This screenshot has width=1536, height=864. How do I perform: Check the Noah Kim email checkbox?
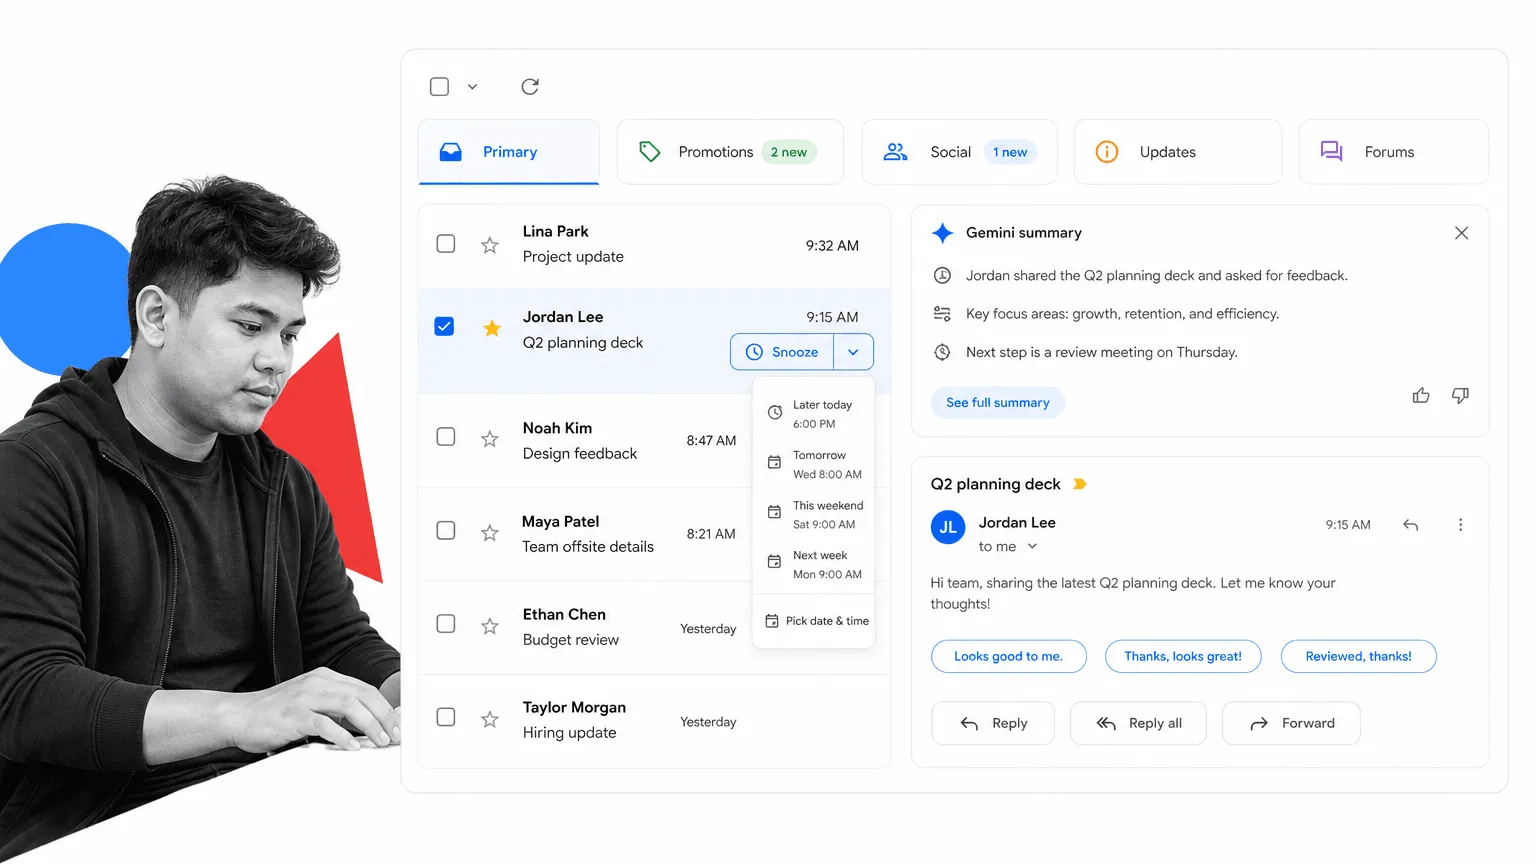pyautogui.click(x=446, y=437)
